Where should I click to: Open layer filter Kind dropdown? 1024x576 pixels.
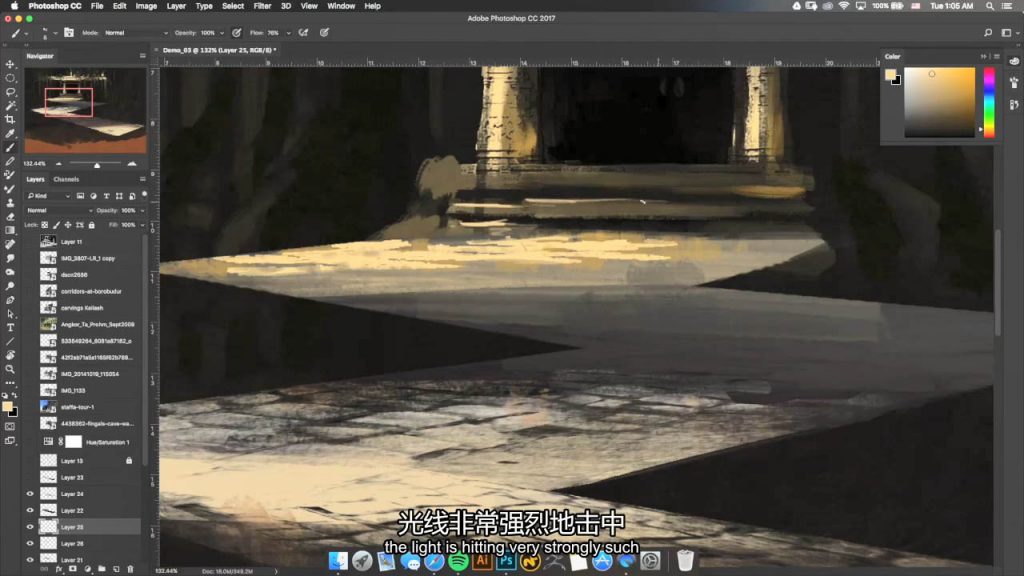(x=48, y=196)
